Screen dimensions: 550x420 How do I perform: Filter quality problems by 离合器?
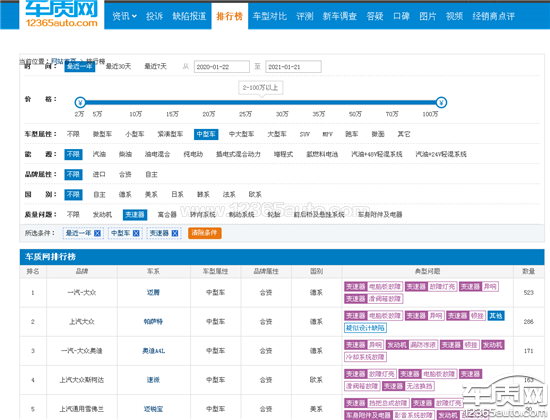(167, 214)
